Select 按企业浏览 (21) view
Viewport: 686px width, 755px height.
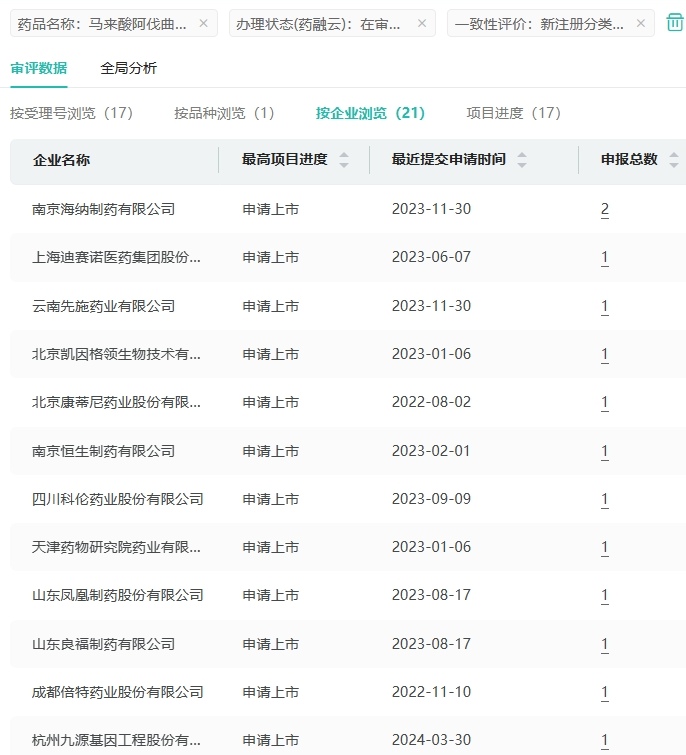pyautogui.click(x=370, y=113)
